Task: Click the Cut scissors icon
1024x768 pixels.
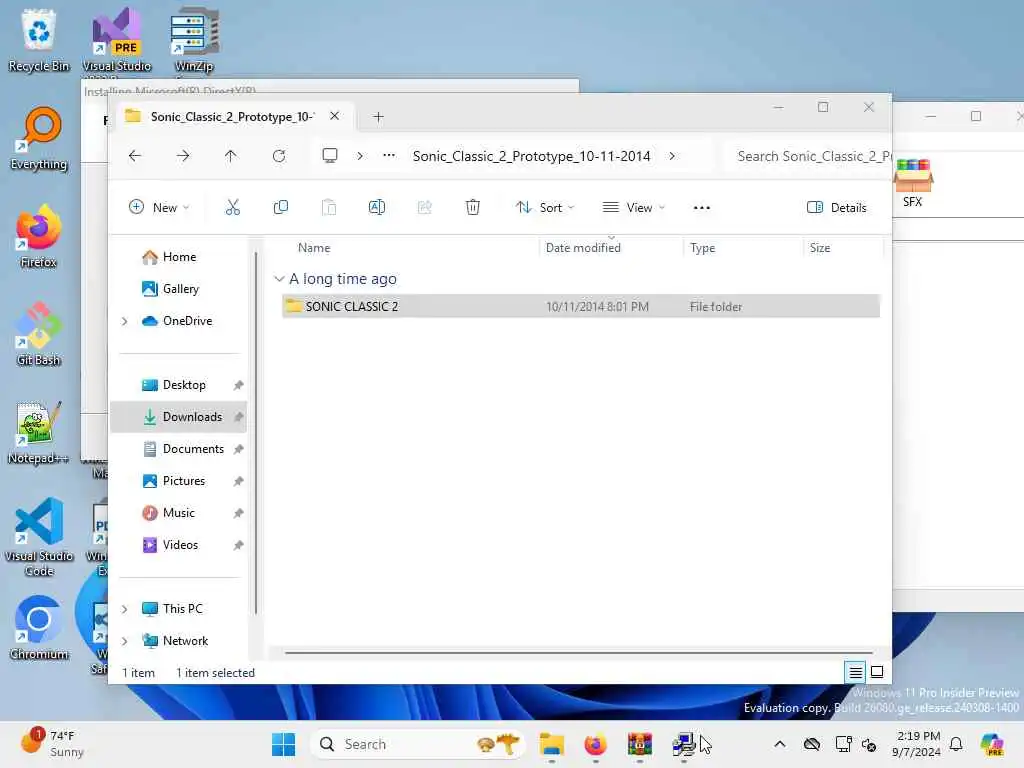Action: [232, 208]
